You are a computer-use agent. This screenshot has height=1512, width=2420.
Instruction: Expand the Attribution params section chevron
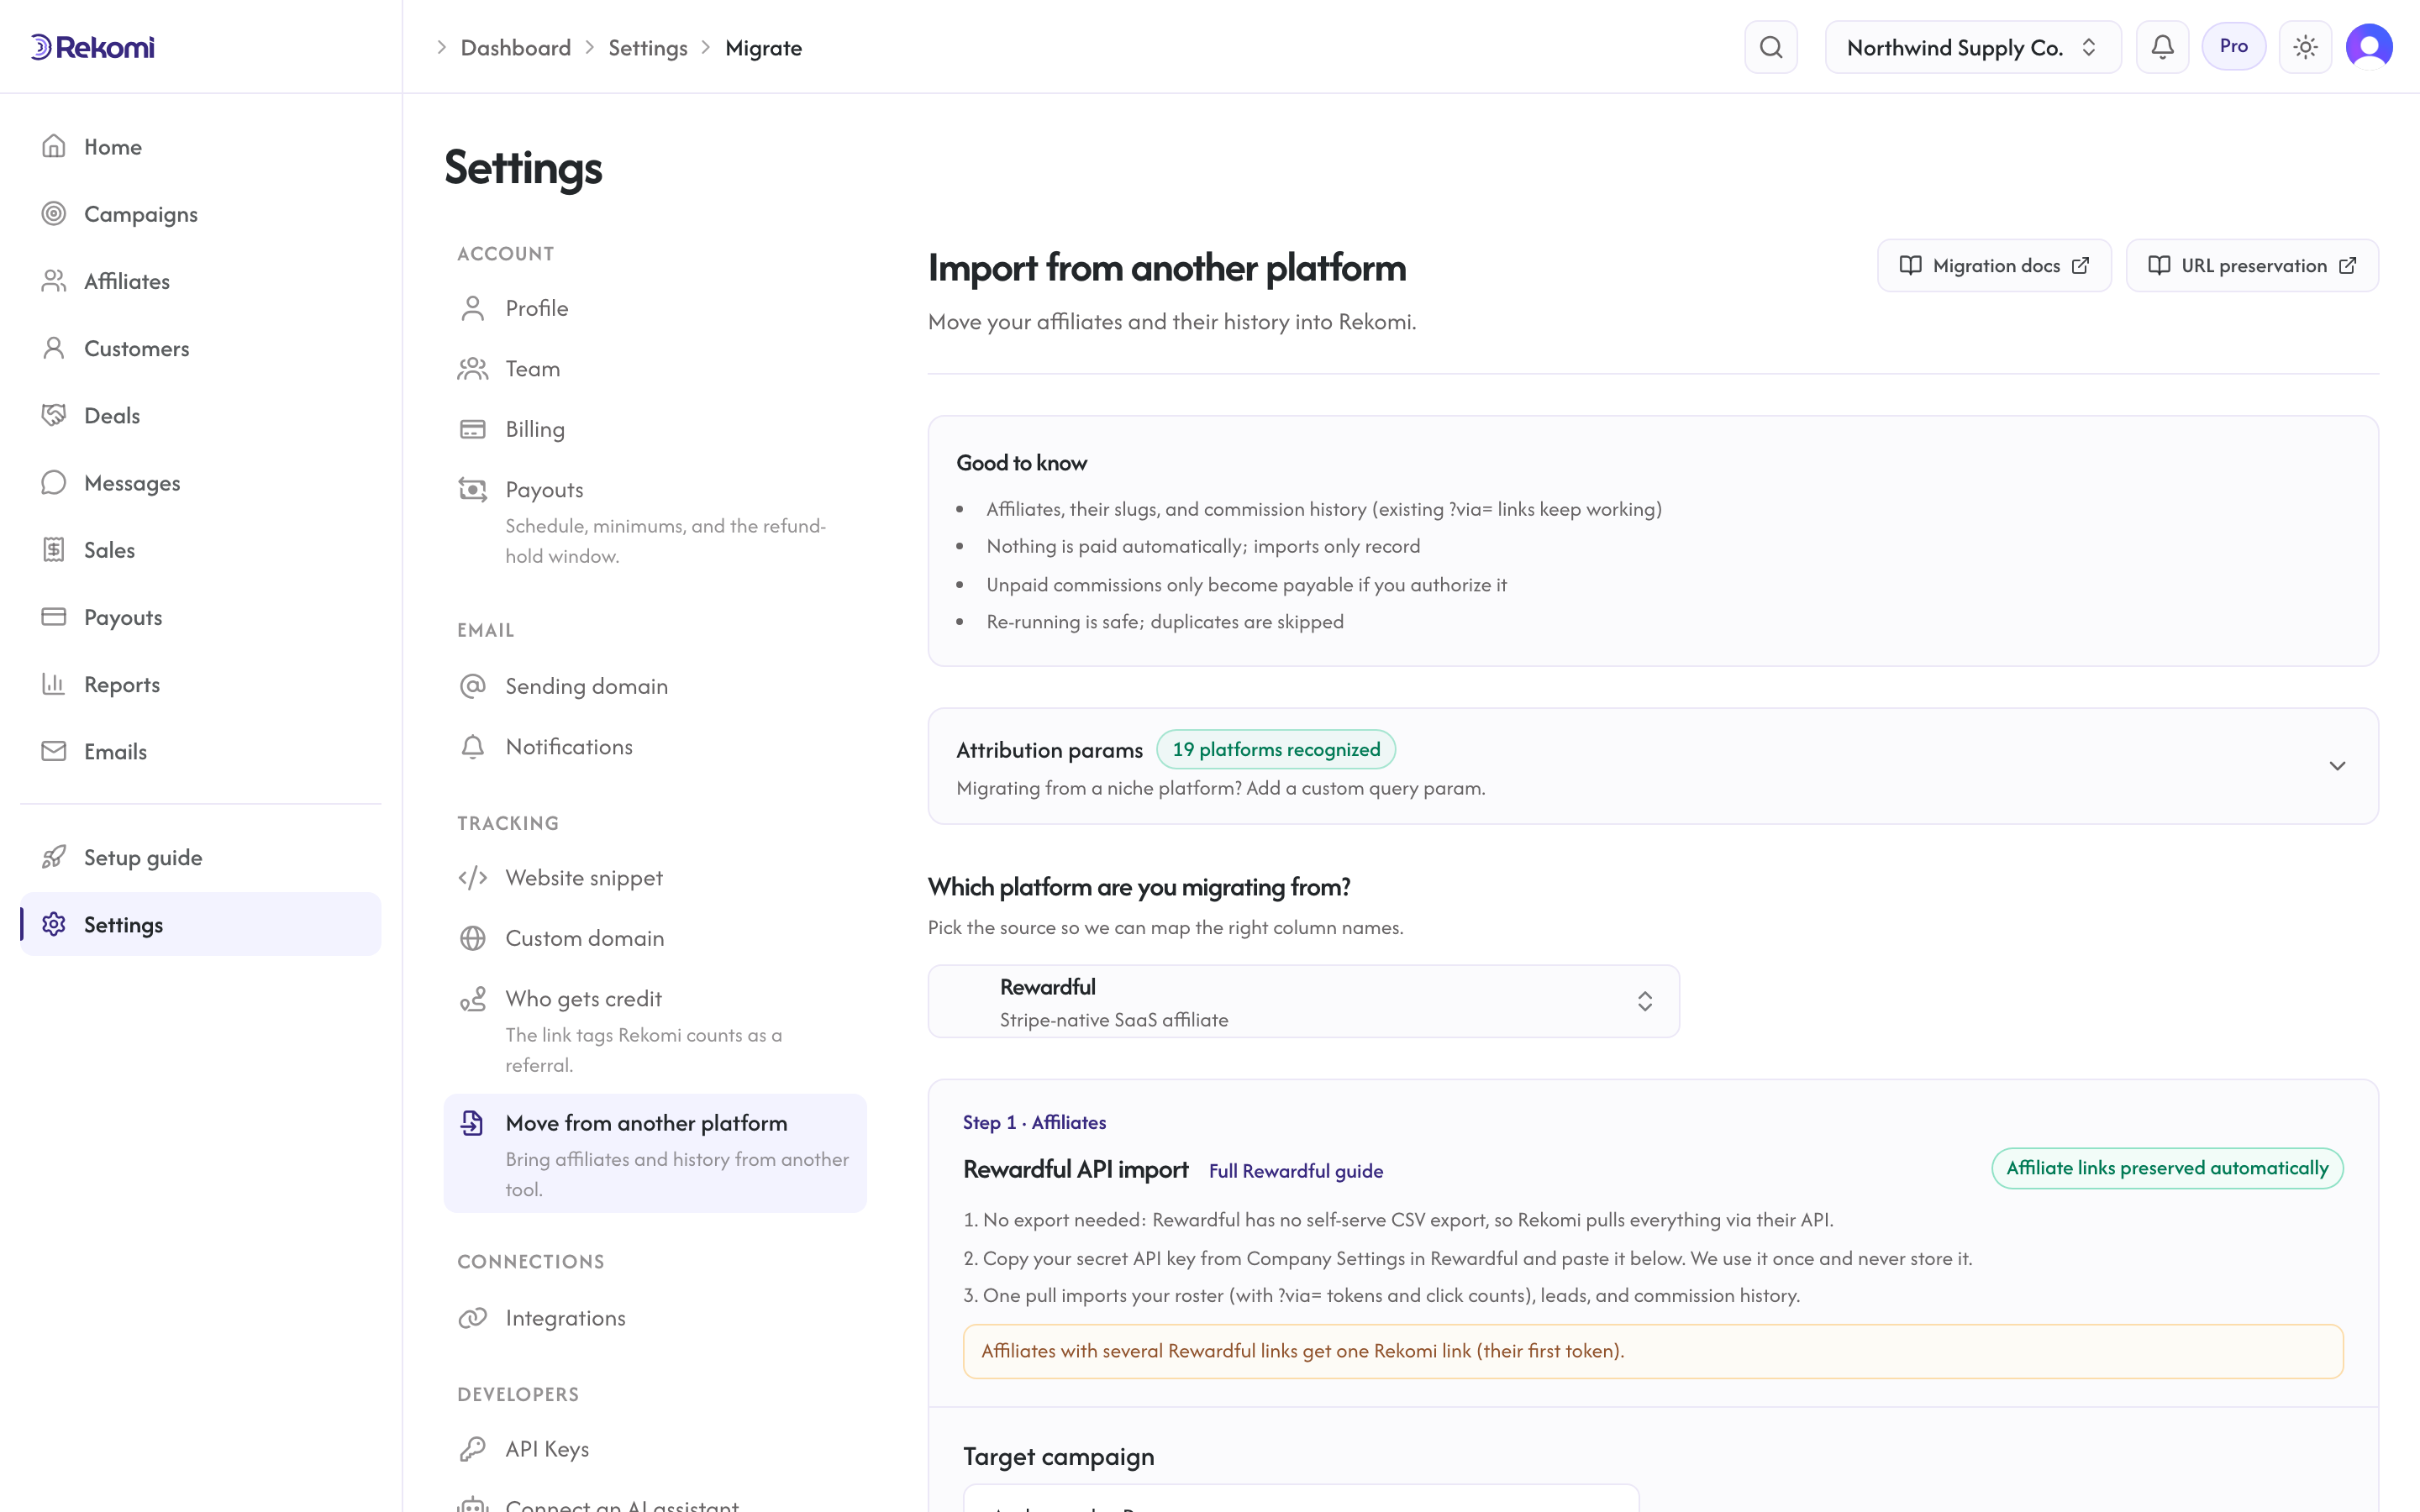tap(2337, 766)
